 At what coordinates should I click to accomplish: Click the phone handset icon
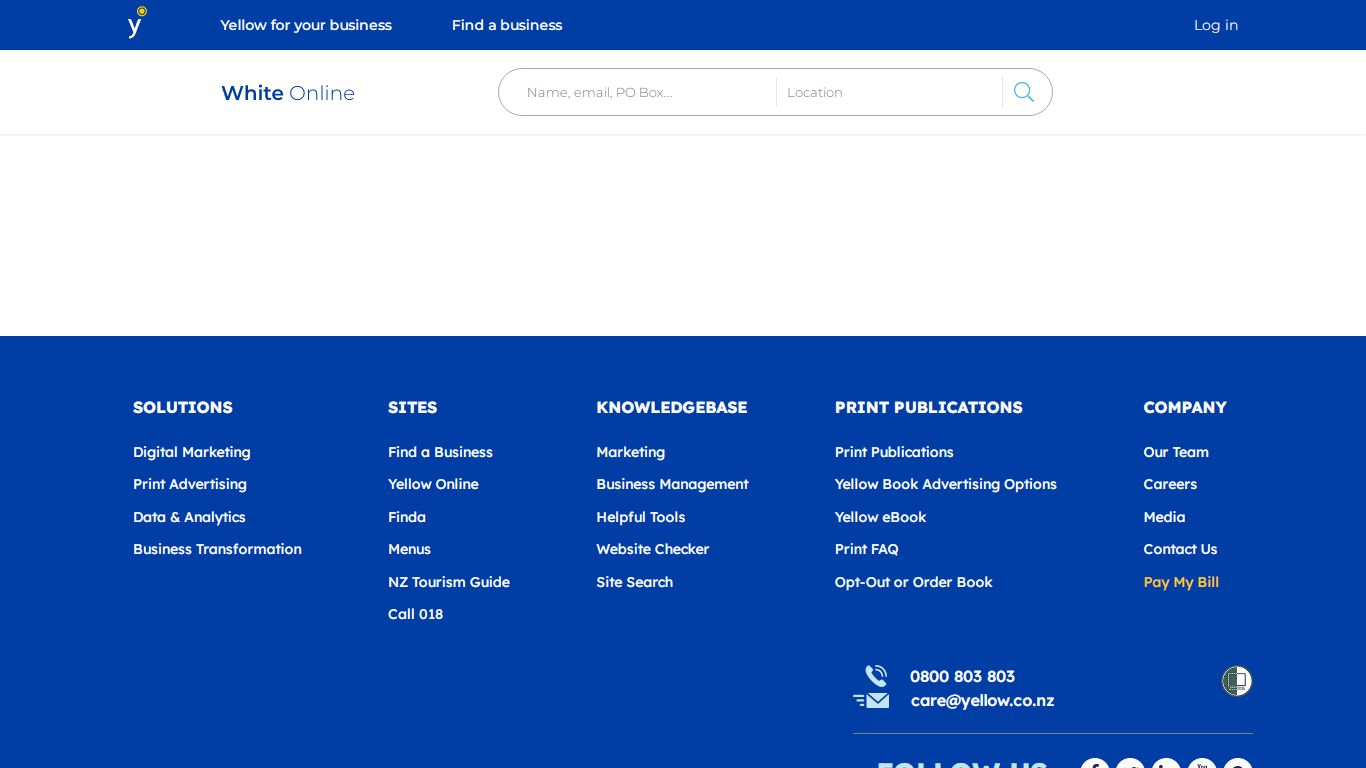click(x=876, y=676)
